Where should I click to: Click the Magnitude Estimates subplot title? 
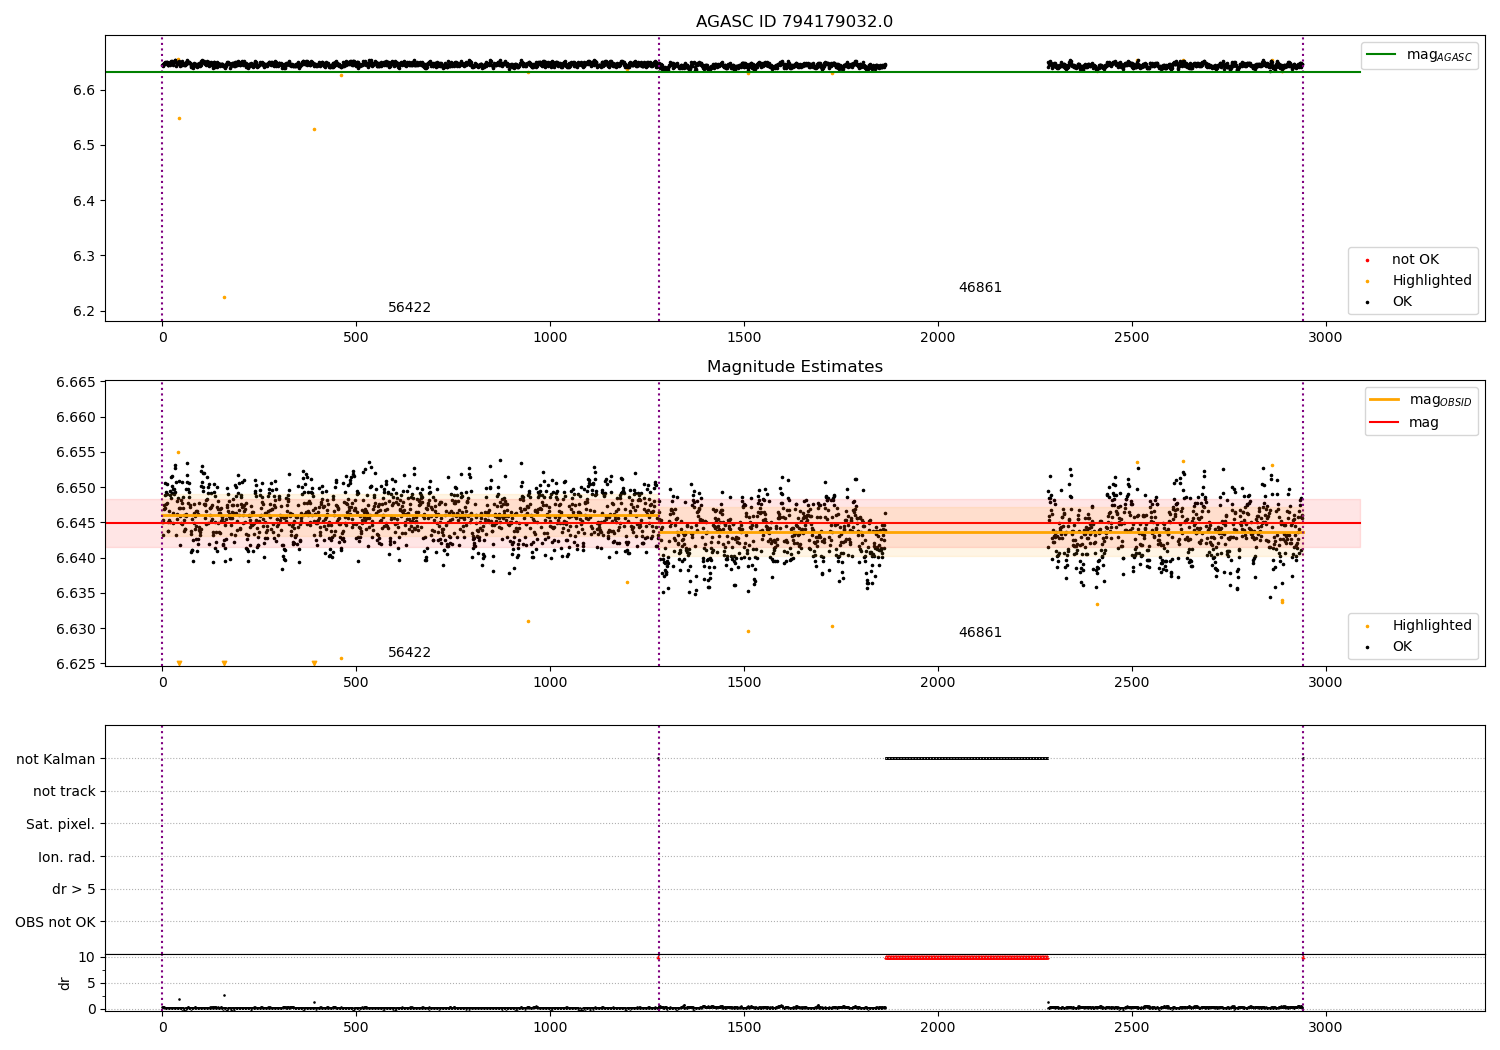click(794, 367)
